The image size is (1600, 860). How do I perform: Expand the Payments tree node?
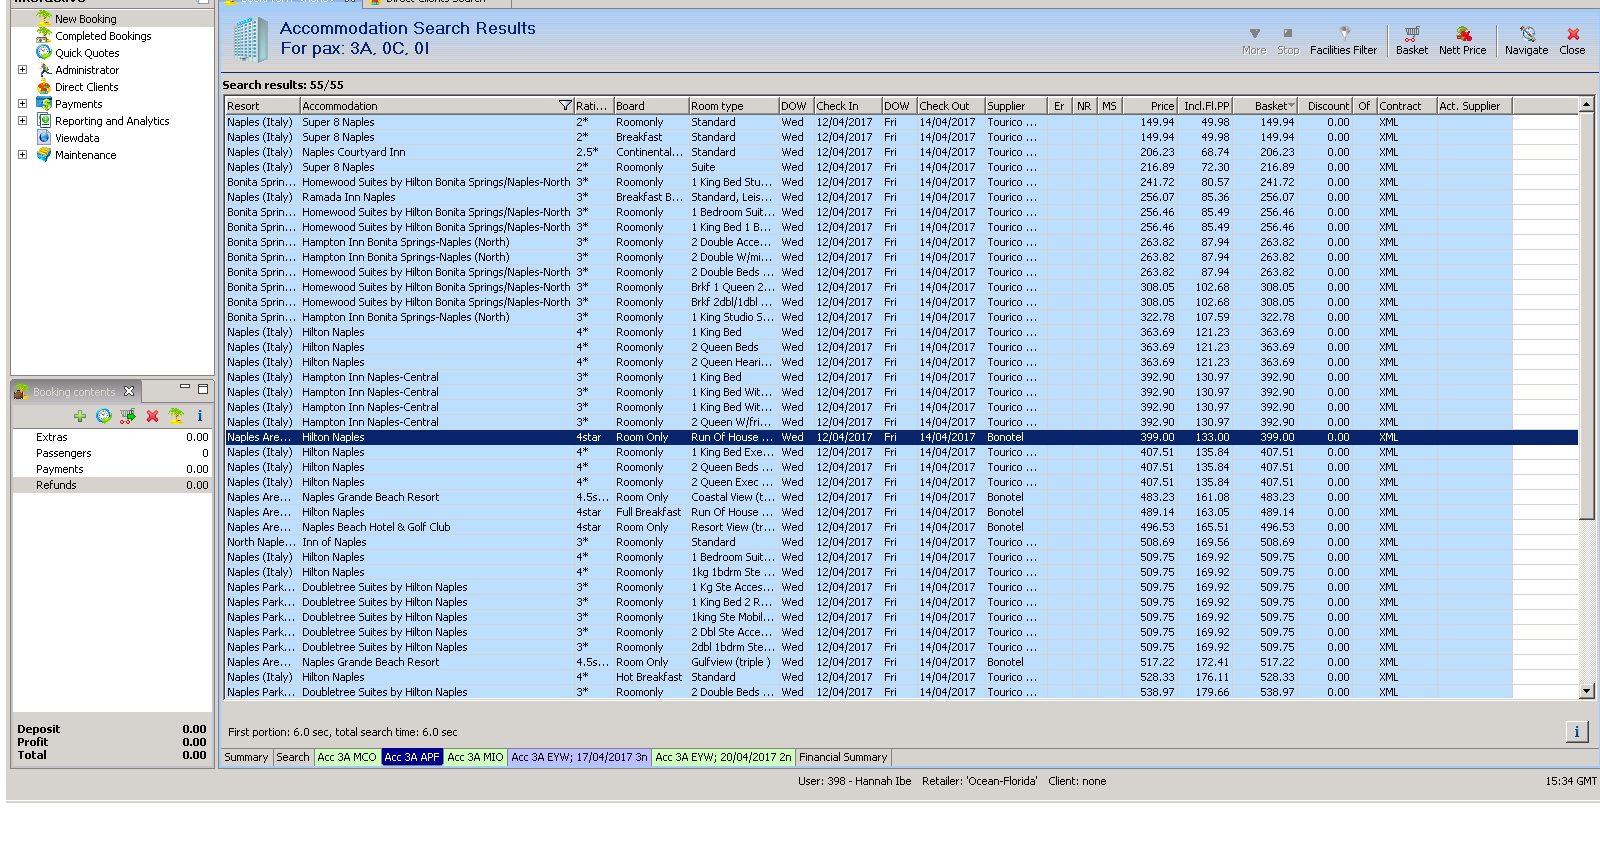click(x=23, y=104)
